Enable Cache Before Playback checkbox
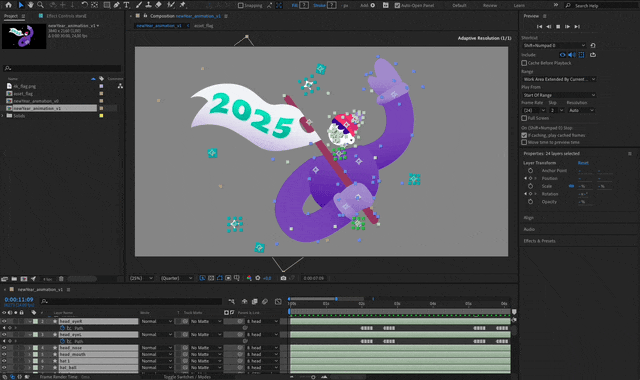 [x=524, y=63]
